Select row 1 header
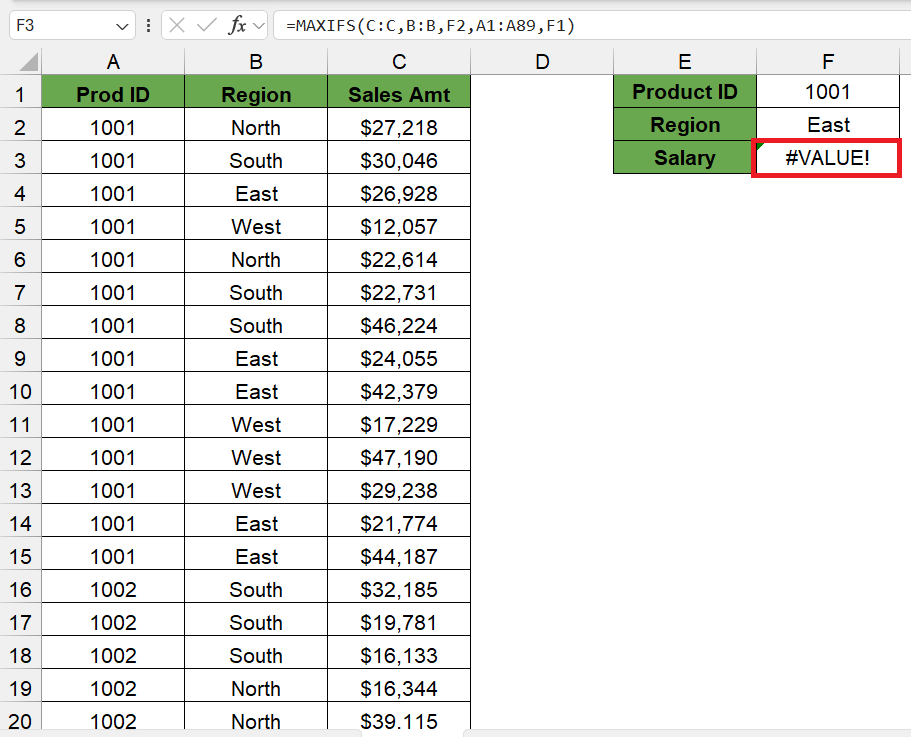 (20, 94)
